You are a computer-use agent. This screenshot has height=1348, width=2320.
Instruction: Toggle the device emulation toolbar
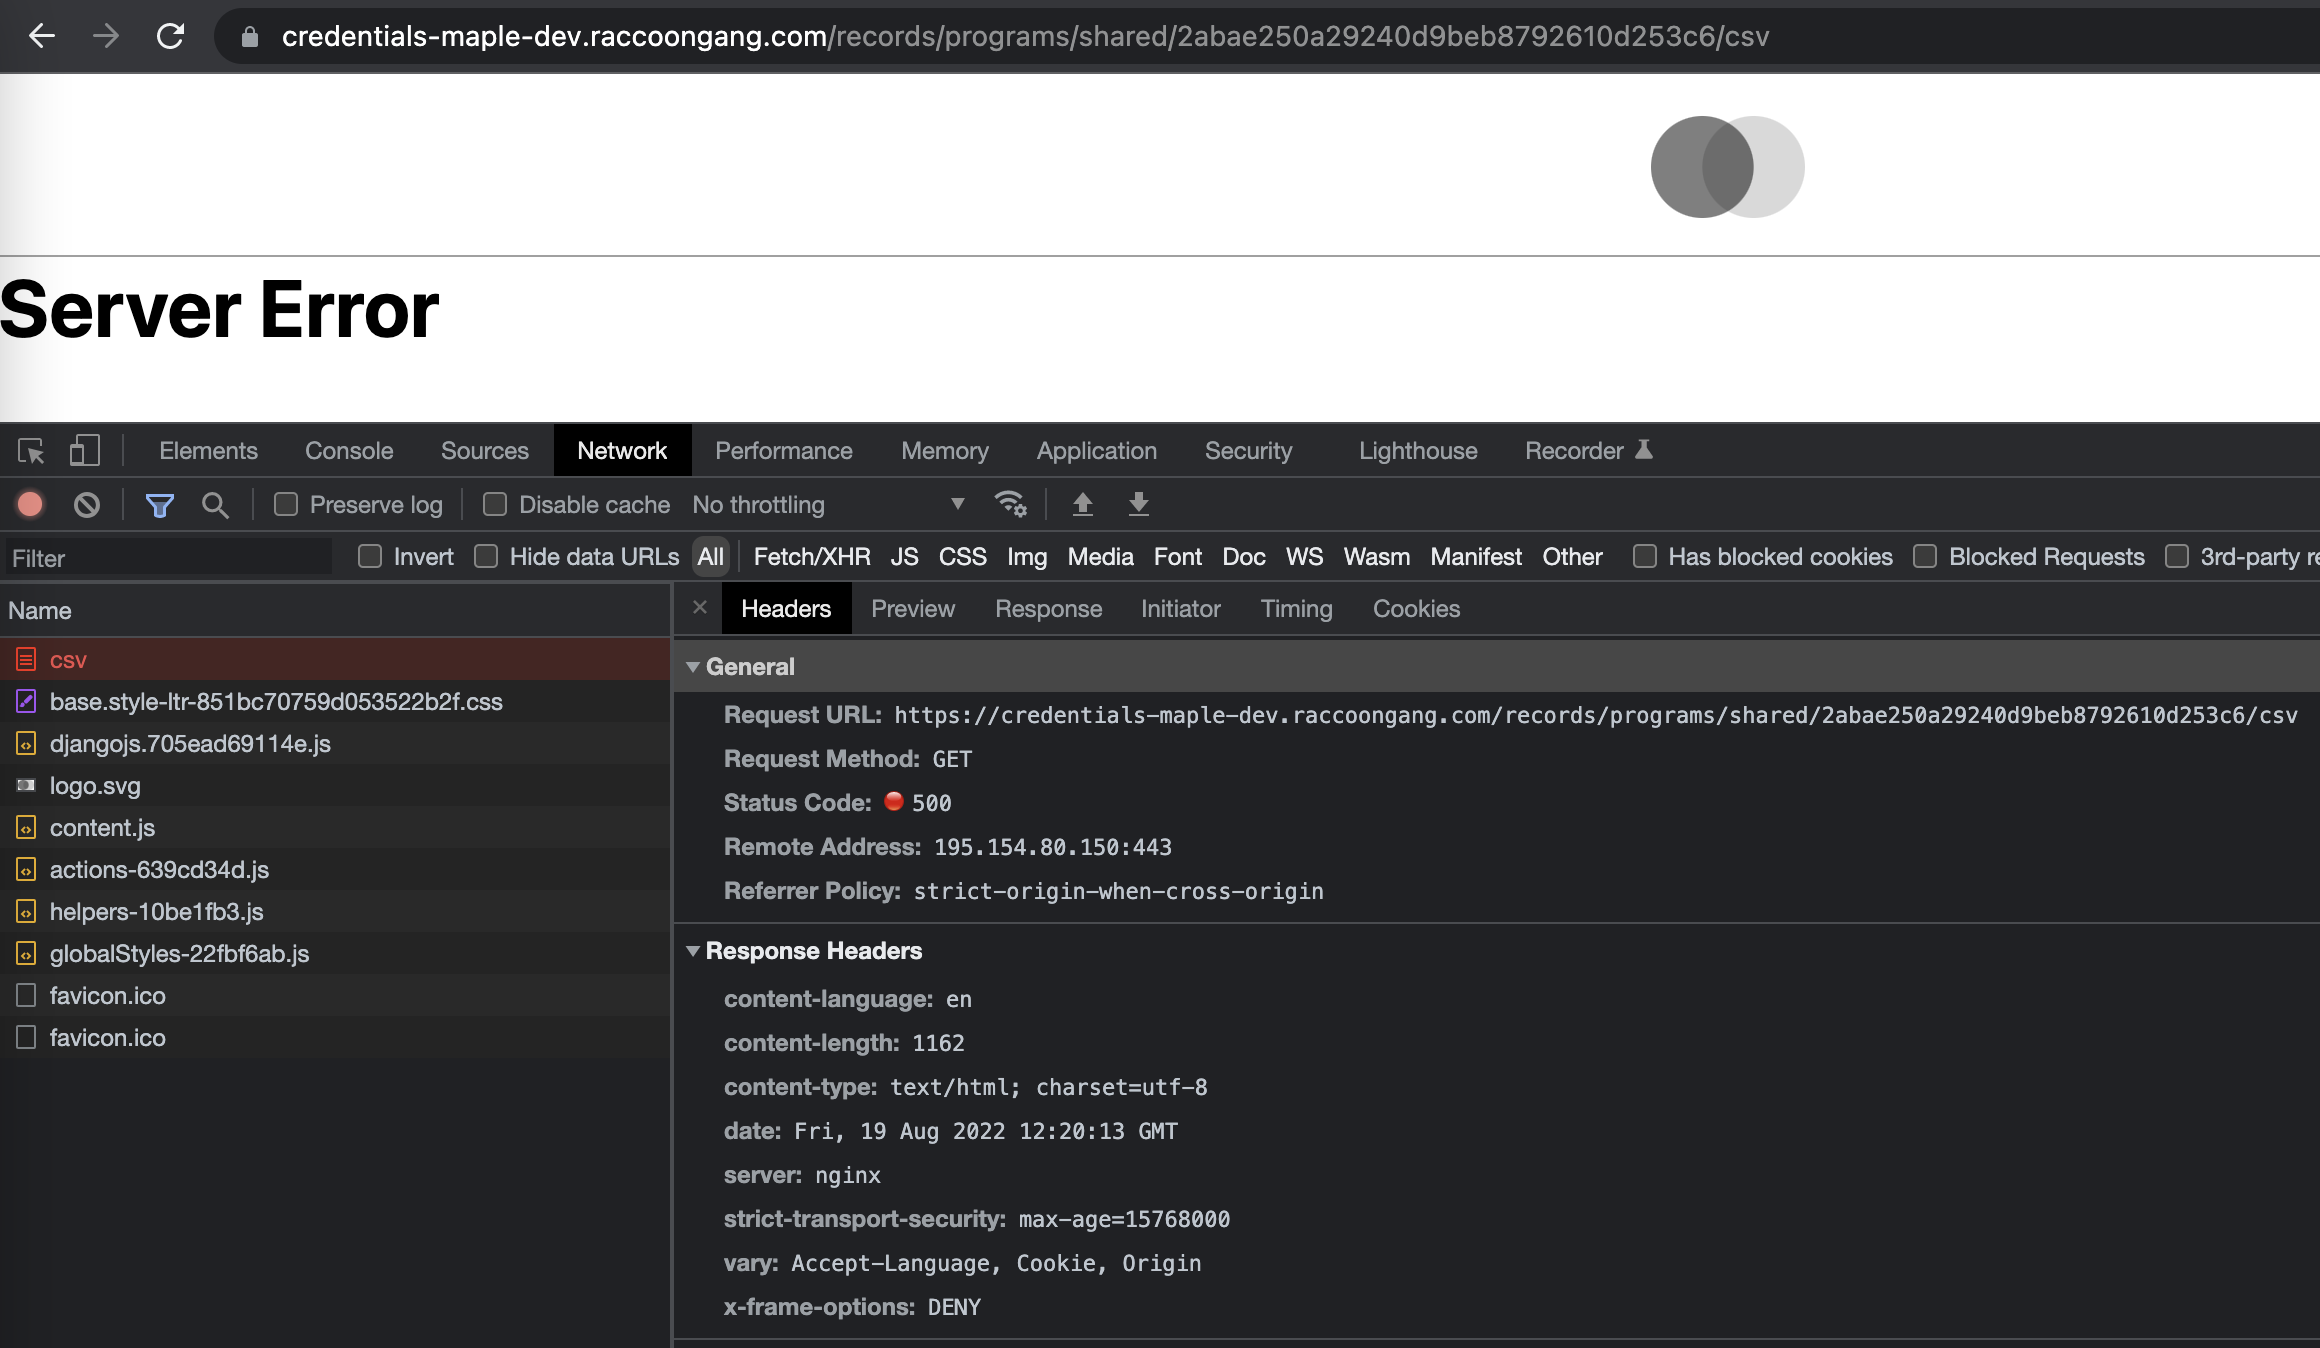[84, 451]
